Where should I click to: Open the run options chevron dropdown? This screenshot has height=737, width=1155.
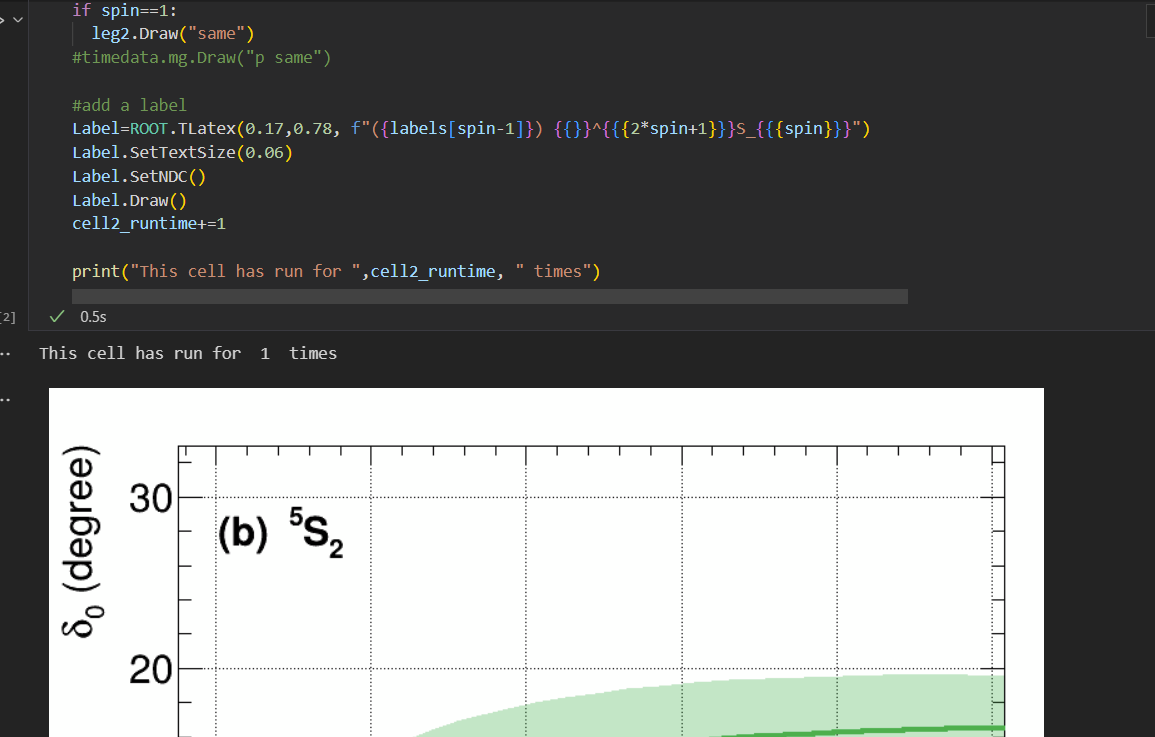(x=17, y=20)
